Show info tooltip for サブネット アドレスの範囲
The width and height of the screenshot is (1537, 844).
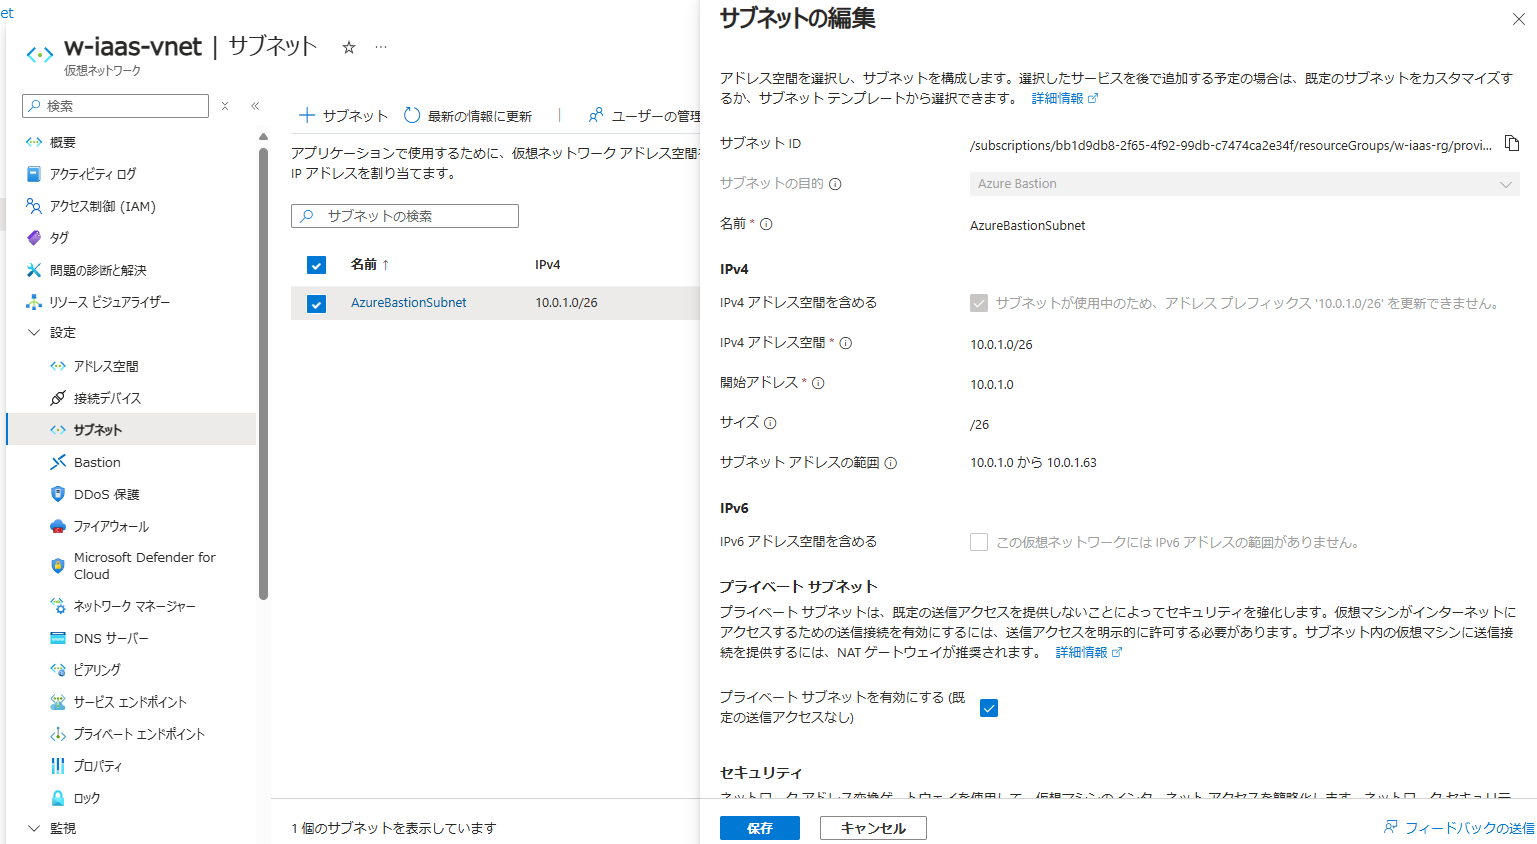pyautogui.click(x=890, y=463)
